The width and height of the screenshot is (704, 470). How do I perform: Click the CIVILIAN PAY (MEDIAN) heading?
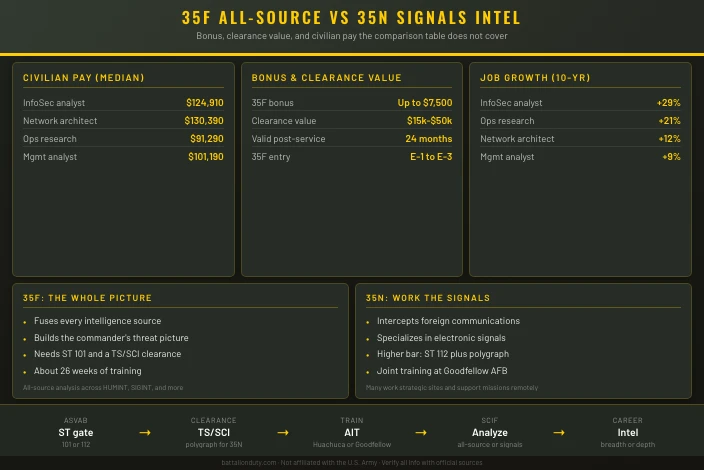(84, 78)
